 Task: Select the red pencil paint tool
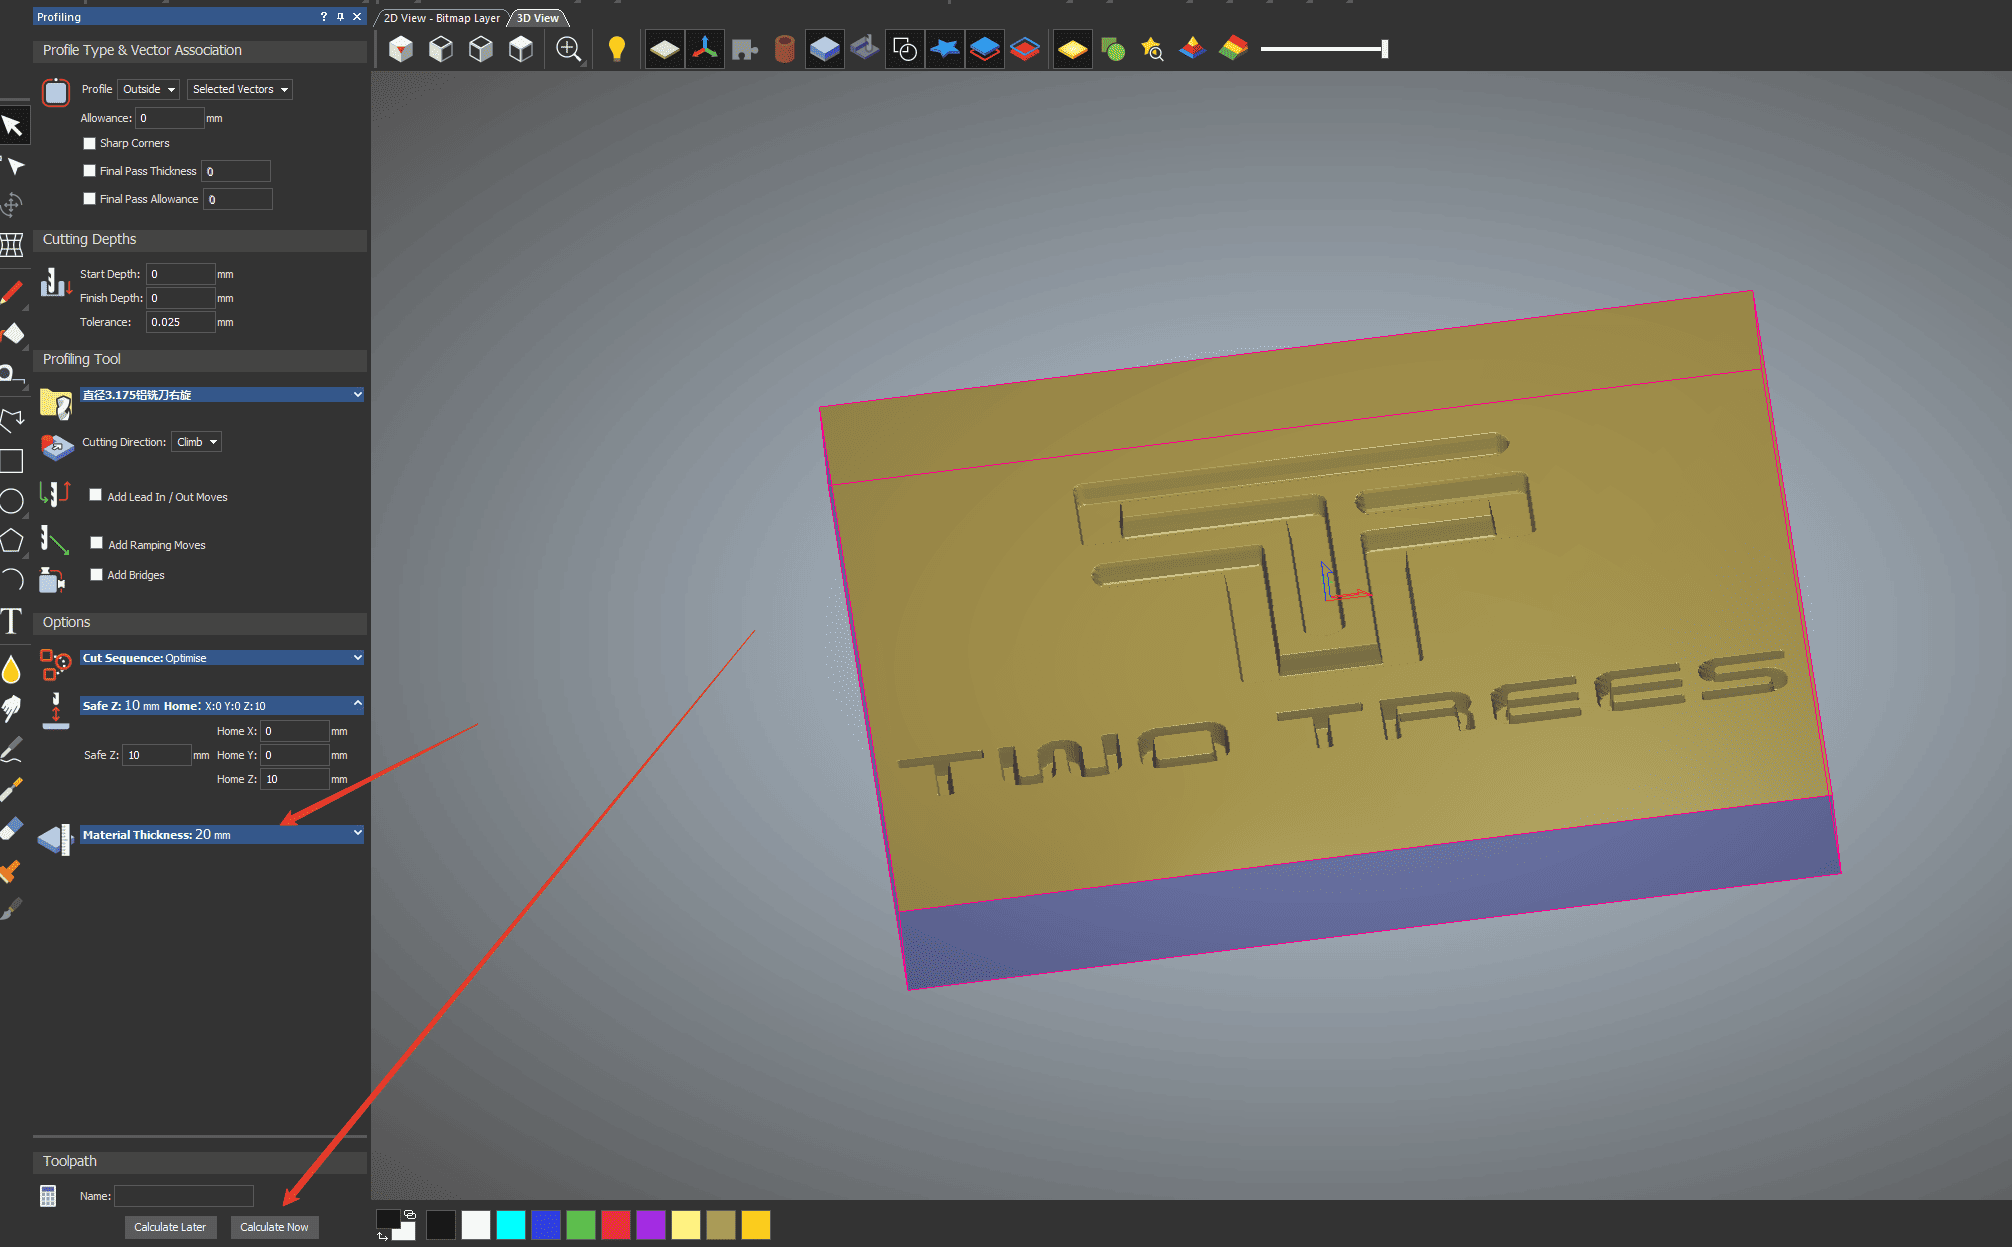click(12, 293)
